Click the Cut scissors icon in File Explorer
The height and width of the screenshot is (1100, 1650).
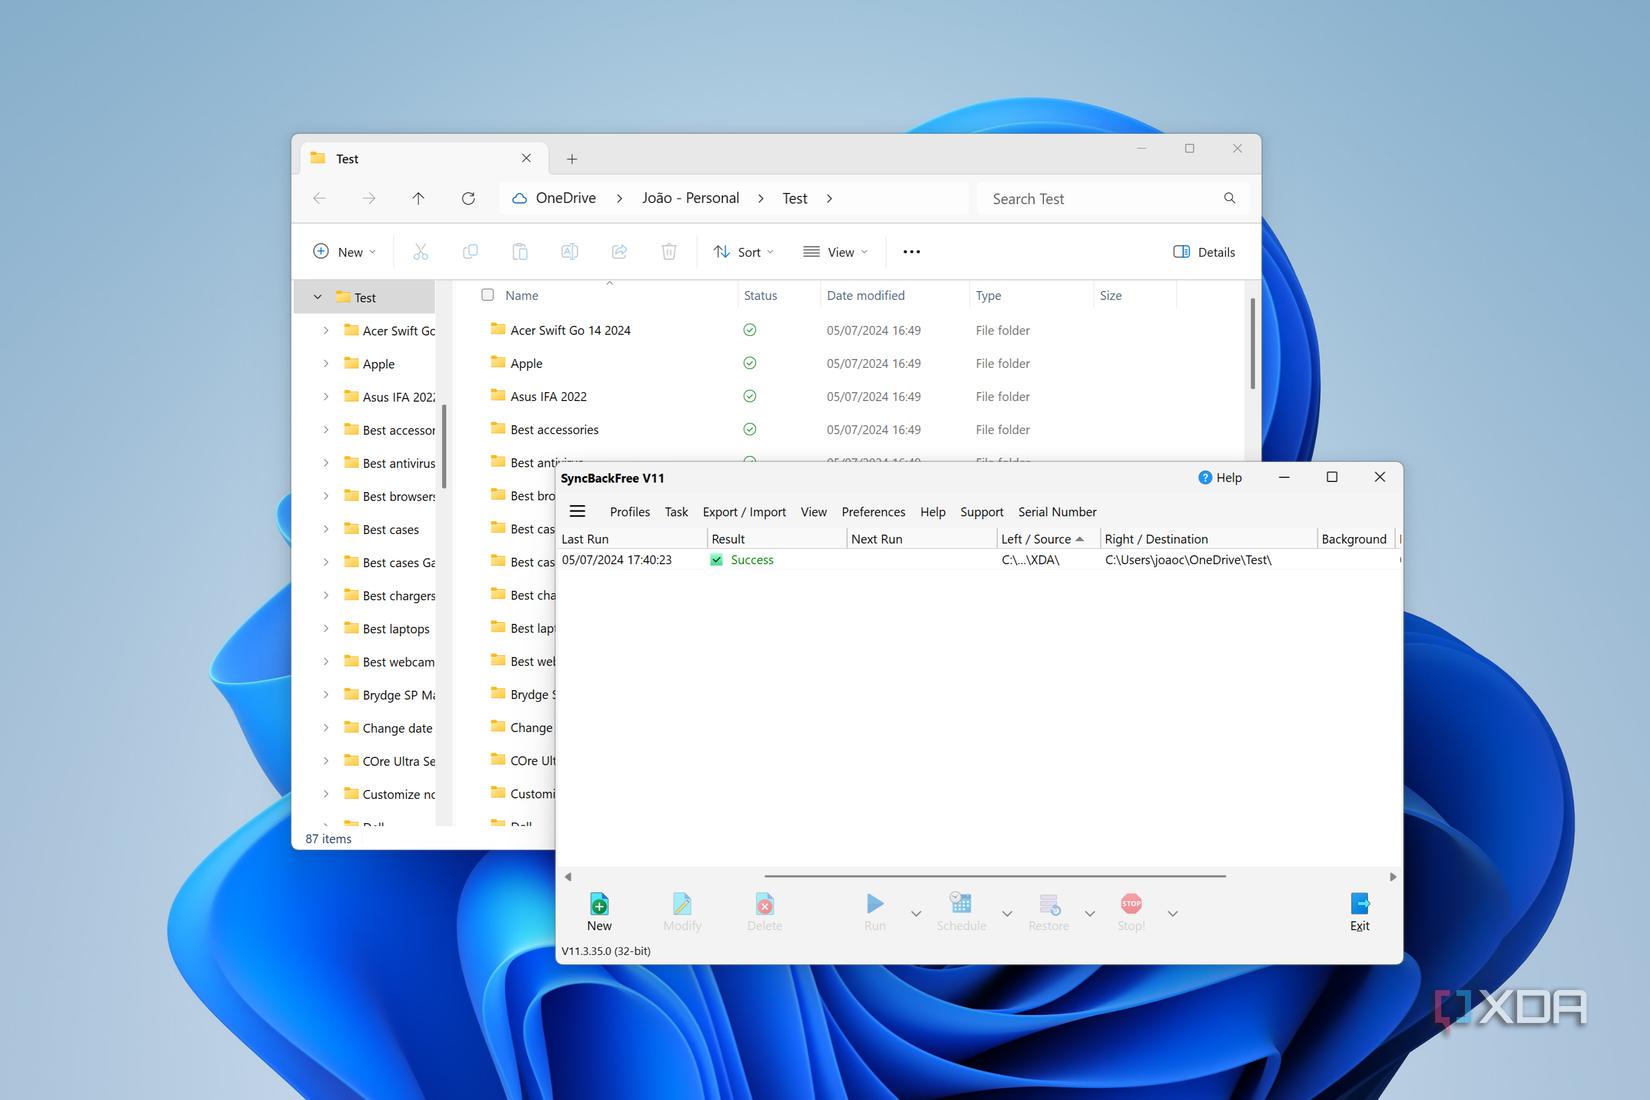point(420,252)
